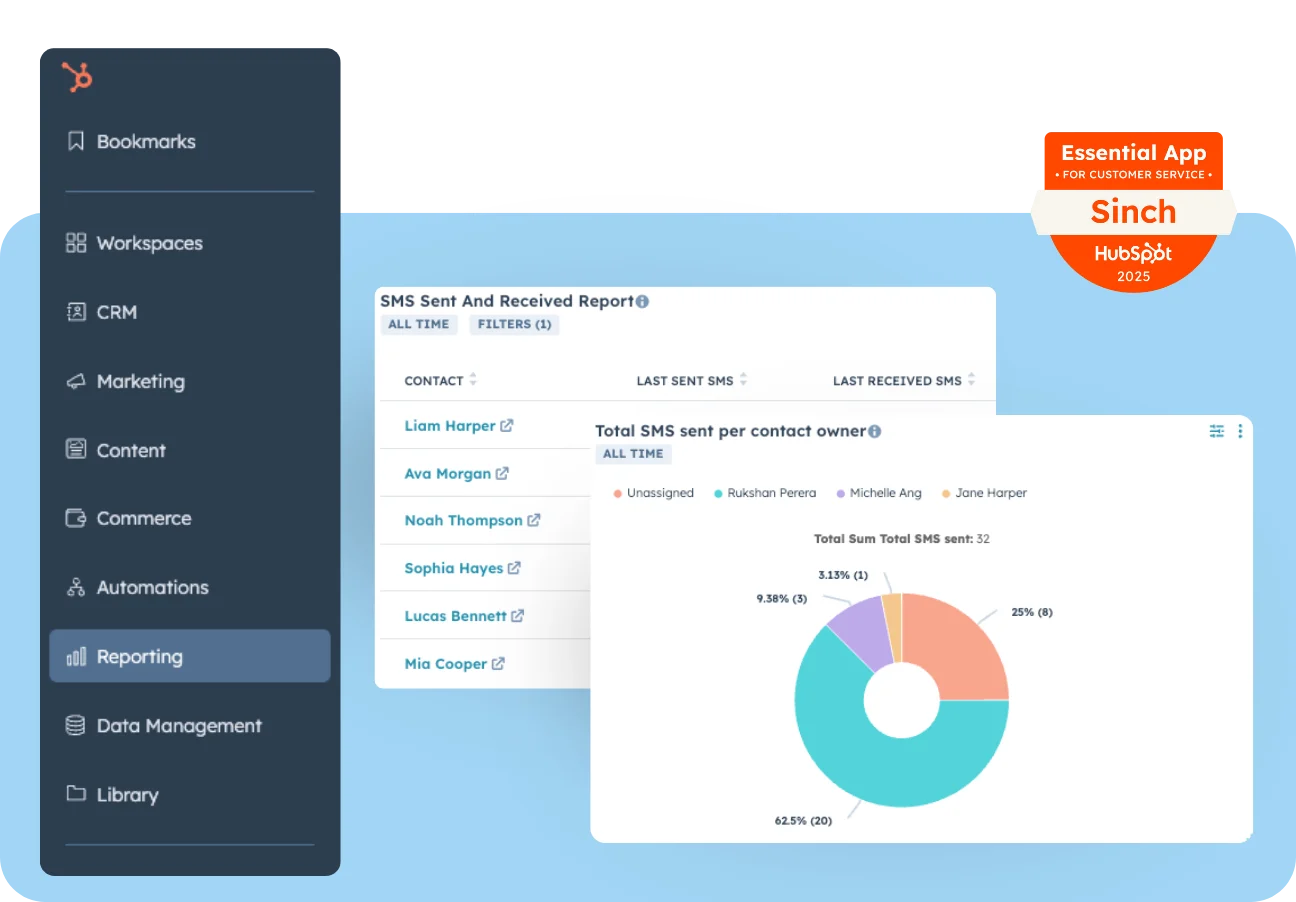
Task: Open Data Management from the sidebar
Action: (178, 725)
